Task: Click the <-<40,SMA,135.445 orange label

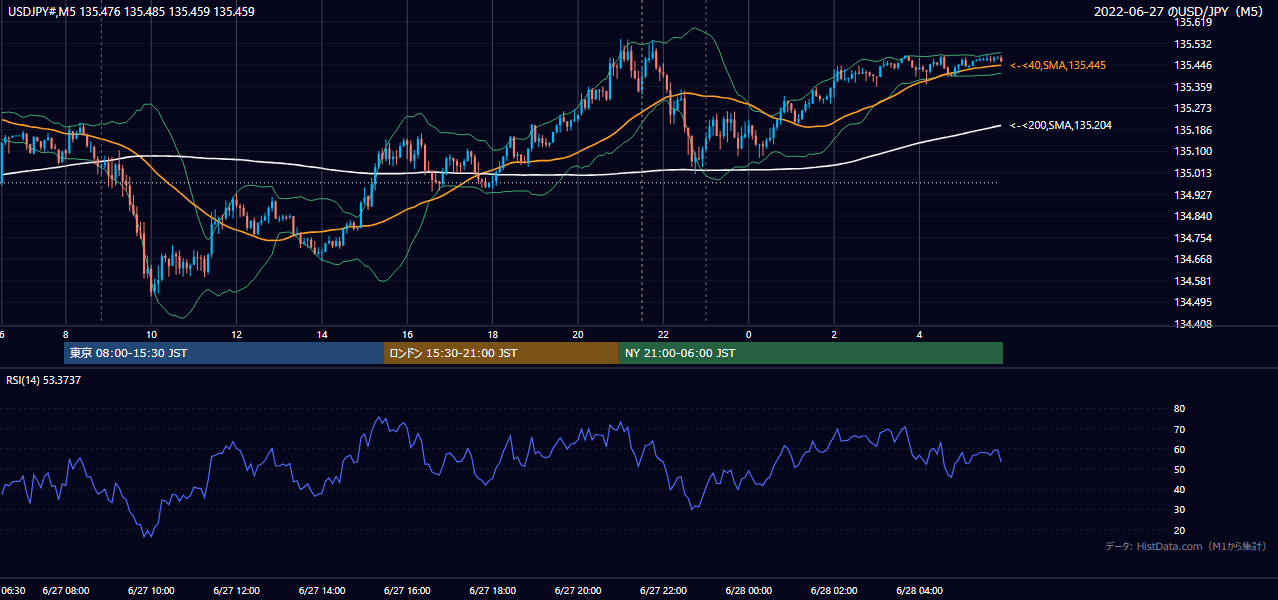Action: (x=1057, y=65)
